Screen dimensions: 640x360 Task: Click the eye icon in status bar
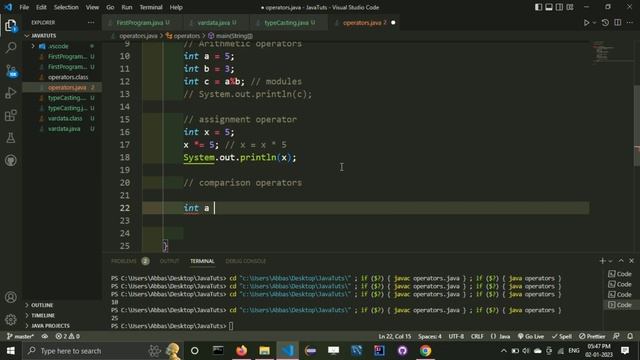pyautogui.click(x=44, y=336)
